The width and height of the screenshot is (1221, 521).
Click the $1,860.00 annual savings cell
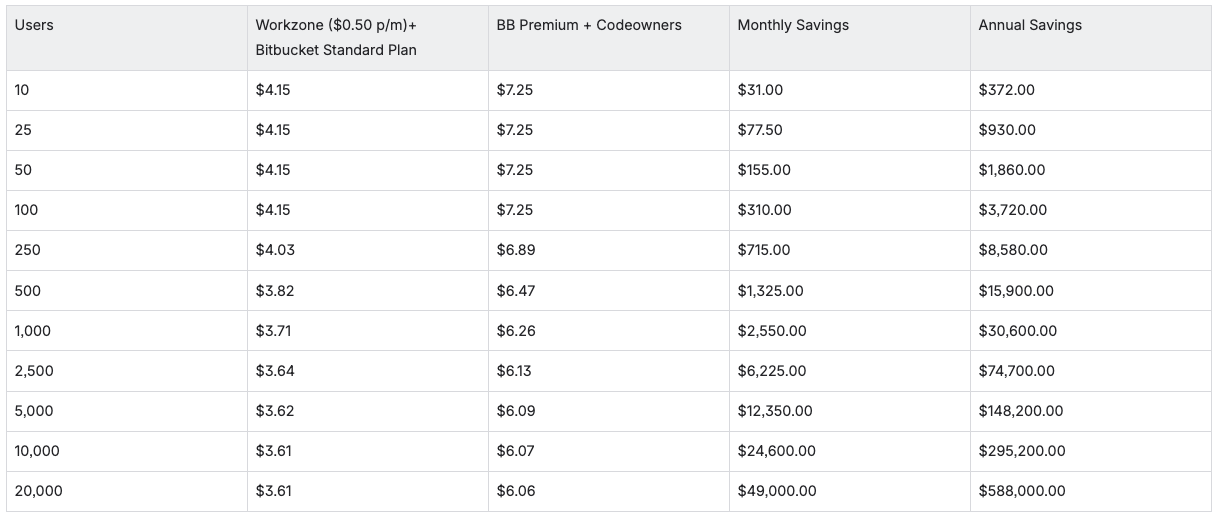pos(1011,170)
